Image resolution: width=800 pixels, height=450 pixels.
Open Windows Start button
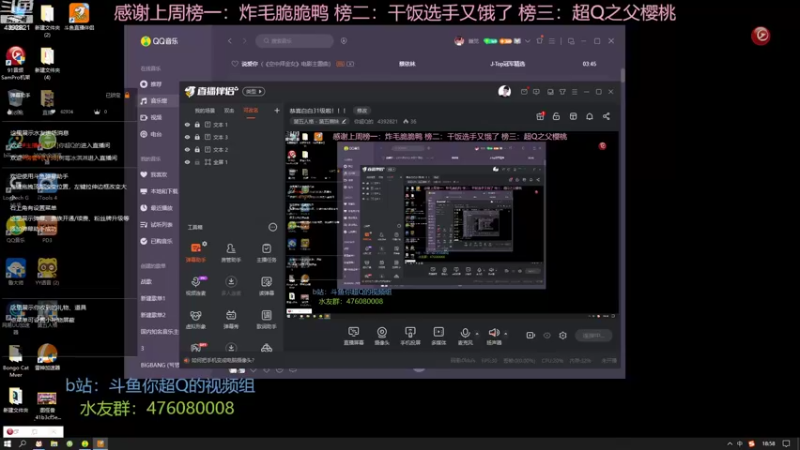click(7, 444)
